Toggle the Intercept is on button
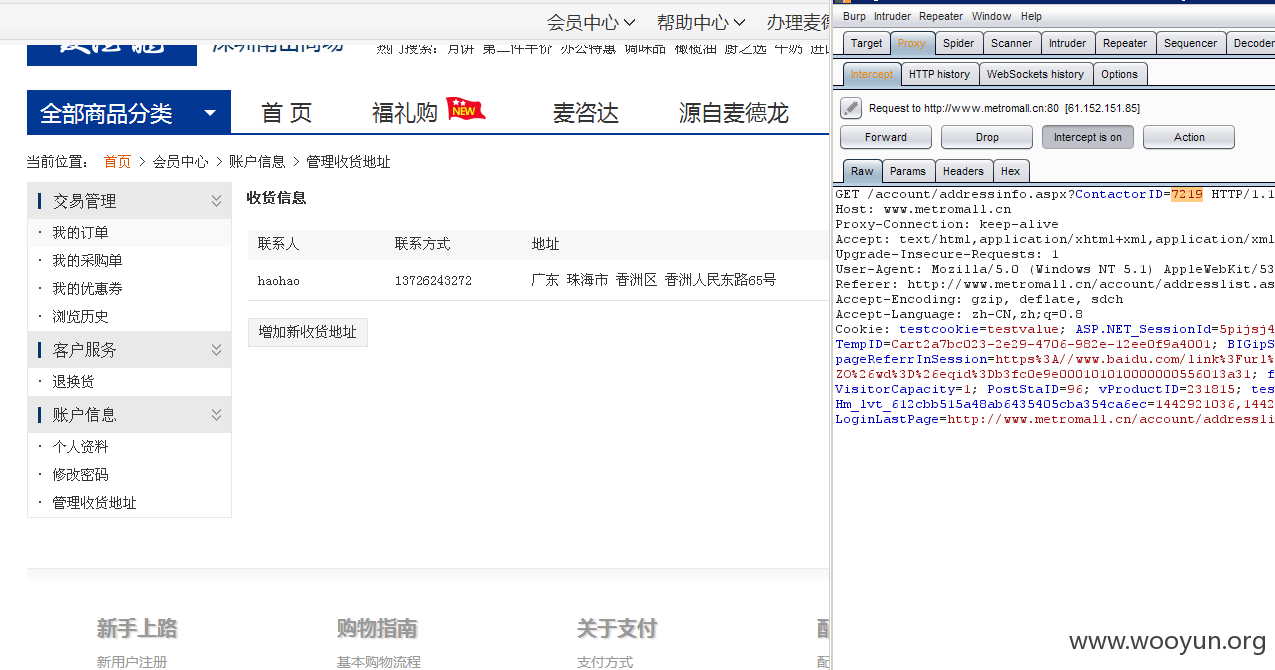The height and width of the screenshot is (670, 1275). 1088,137
